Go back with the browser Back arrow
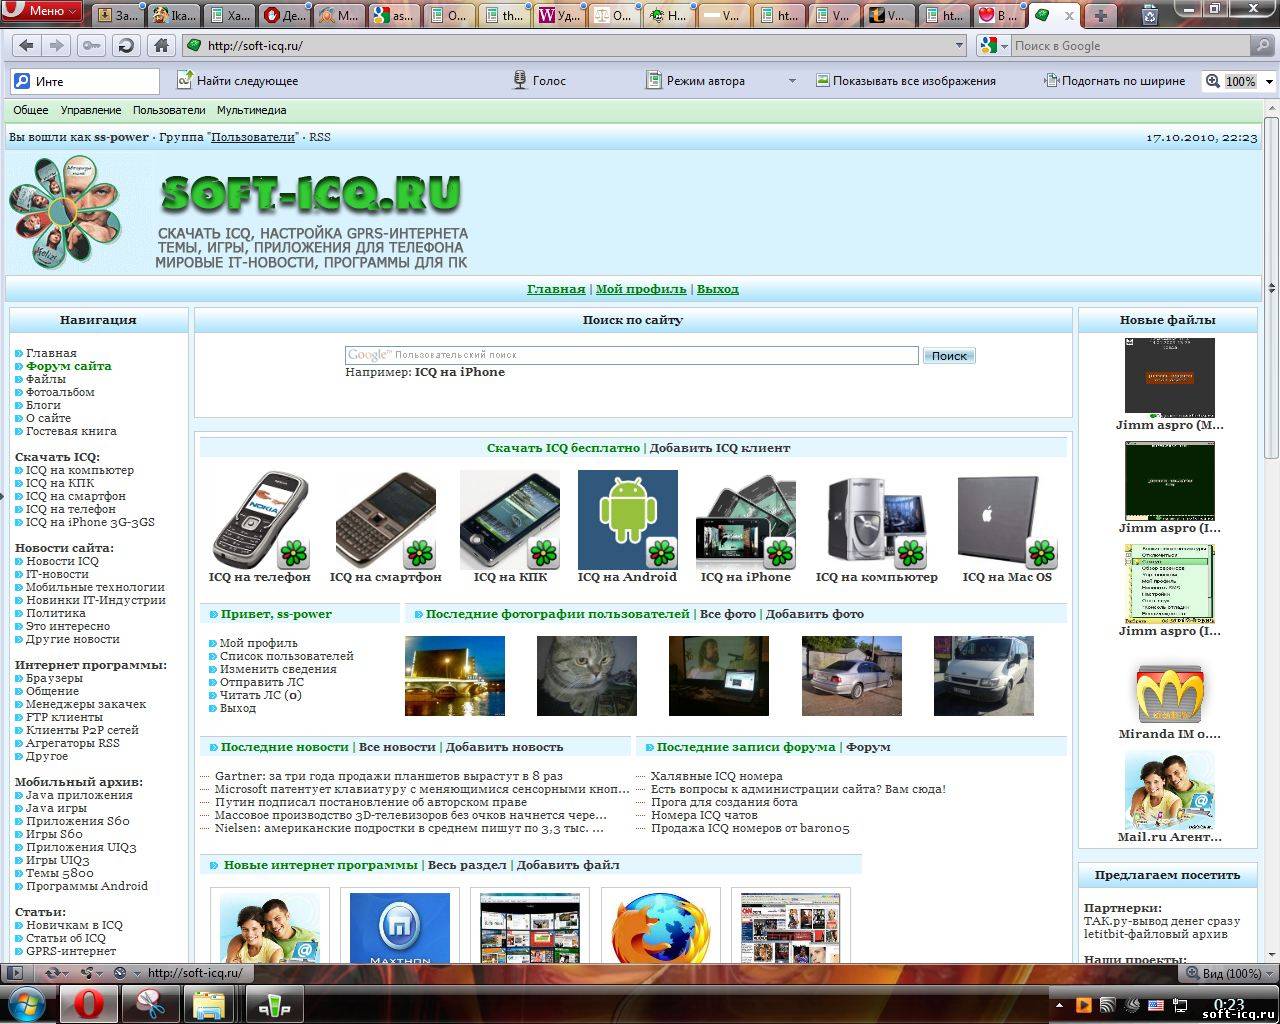The height and width of the screenshot is (1024, 1280). click(26, 45)
